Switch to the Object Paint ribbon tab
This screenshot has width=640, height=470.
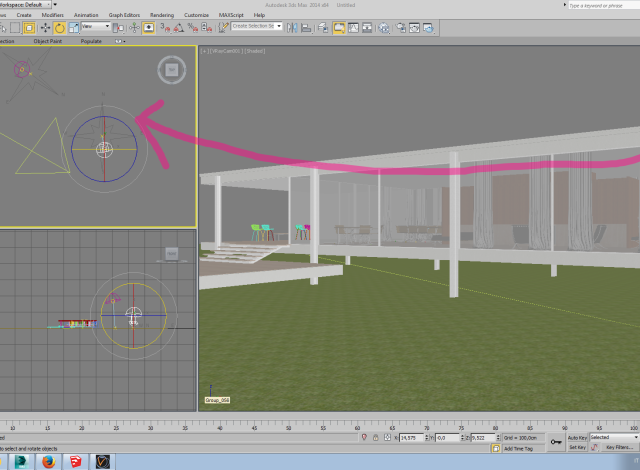(x=48, y=41)
